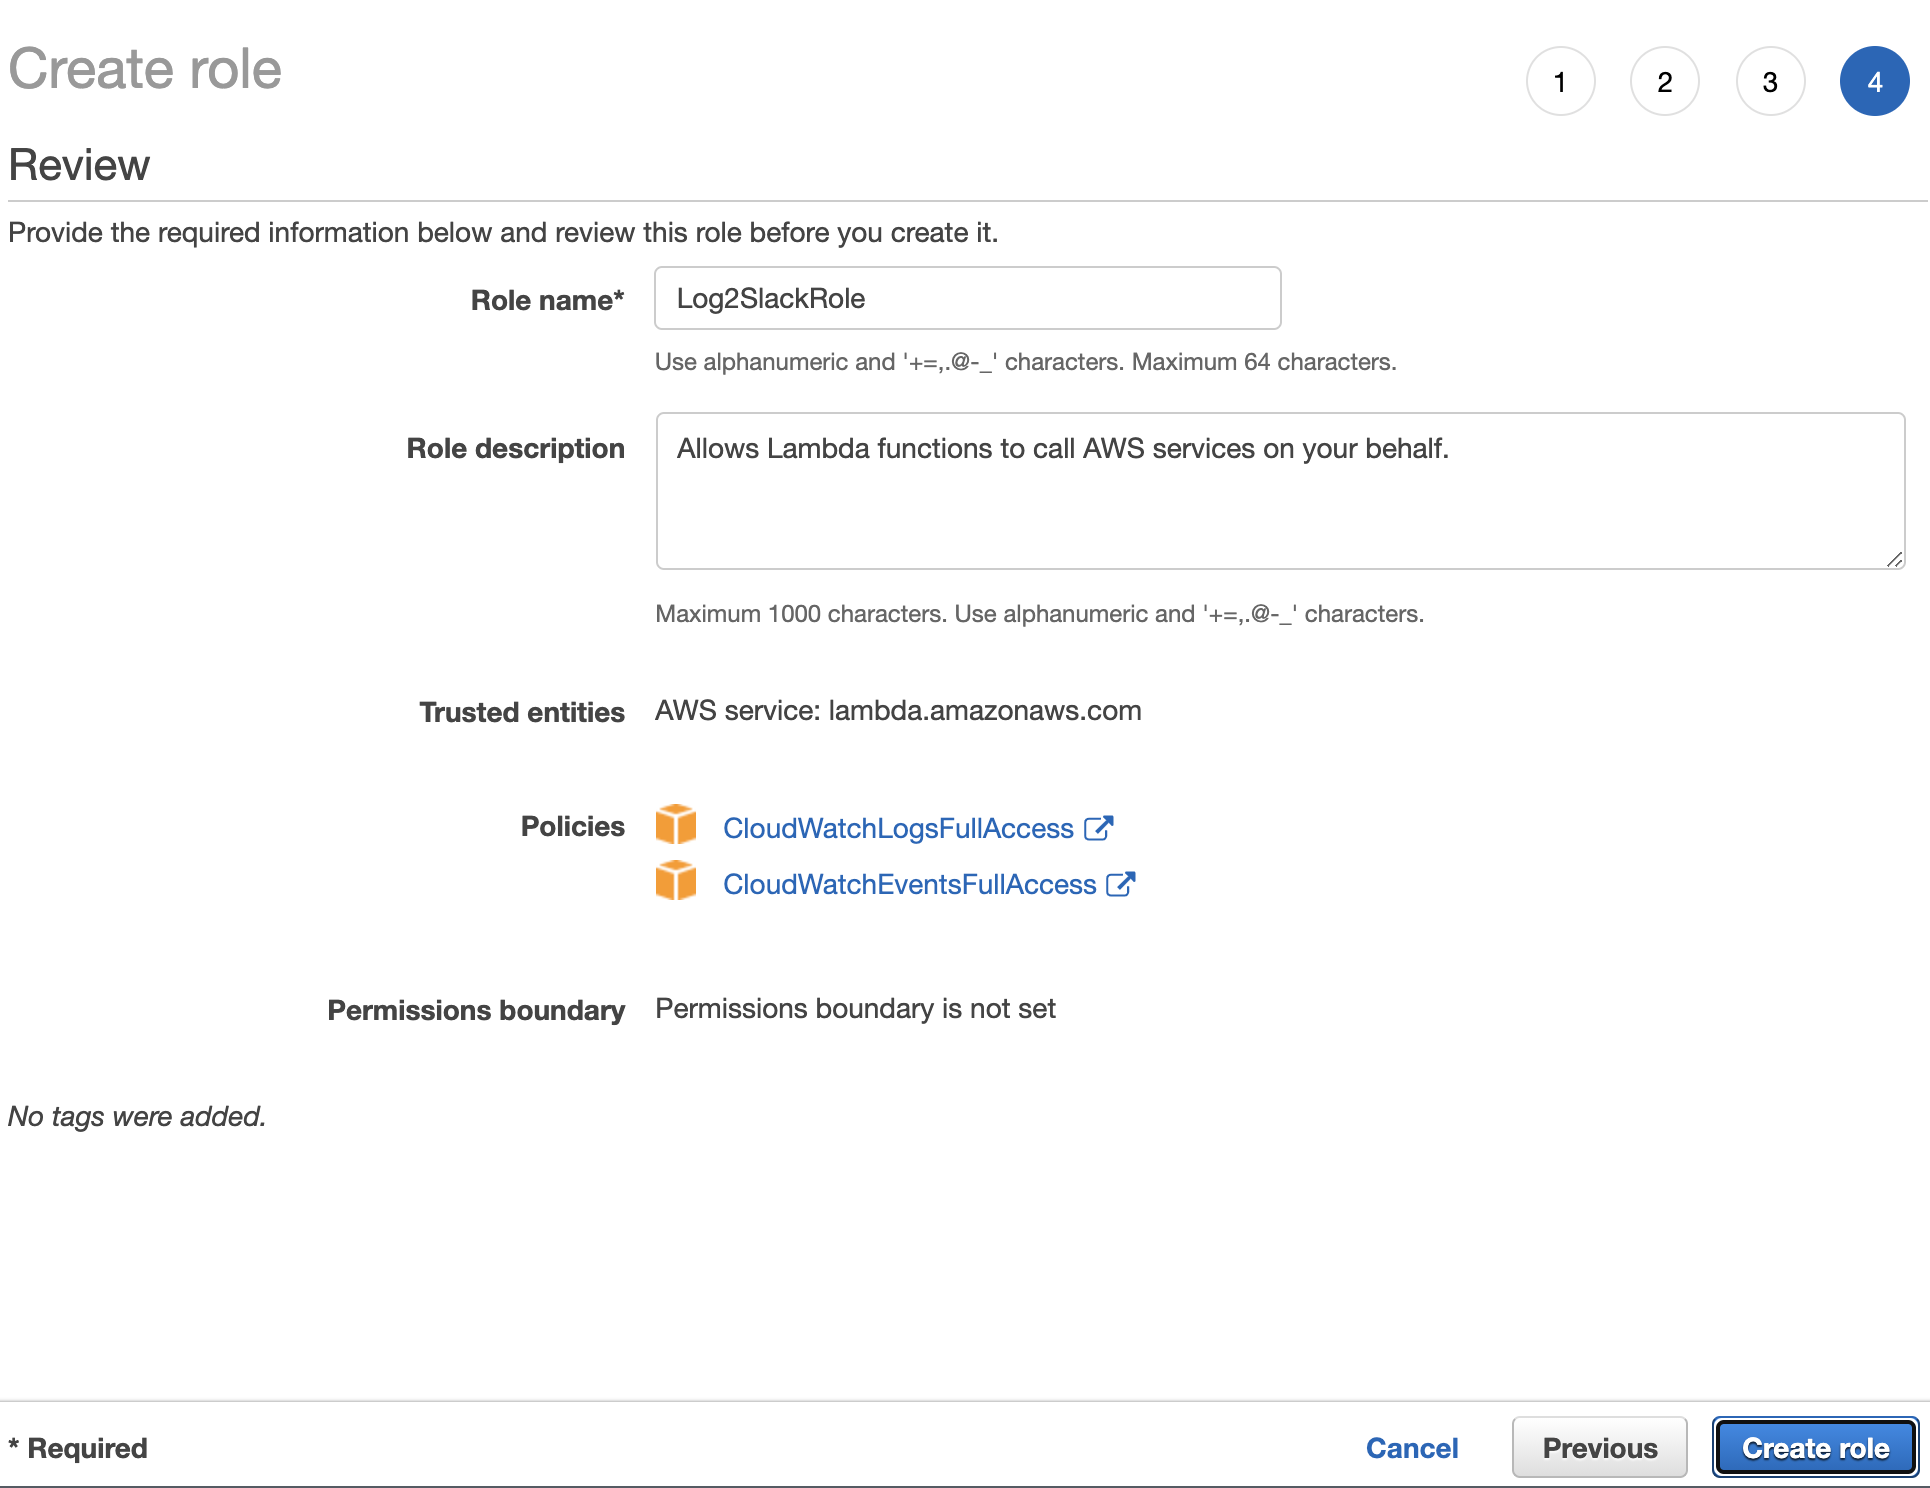Click the Create role page title
1930x1488 pixels.
[145, 69]
